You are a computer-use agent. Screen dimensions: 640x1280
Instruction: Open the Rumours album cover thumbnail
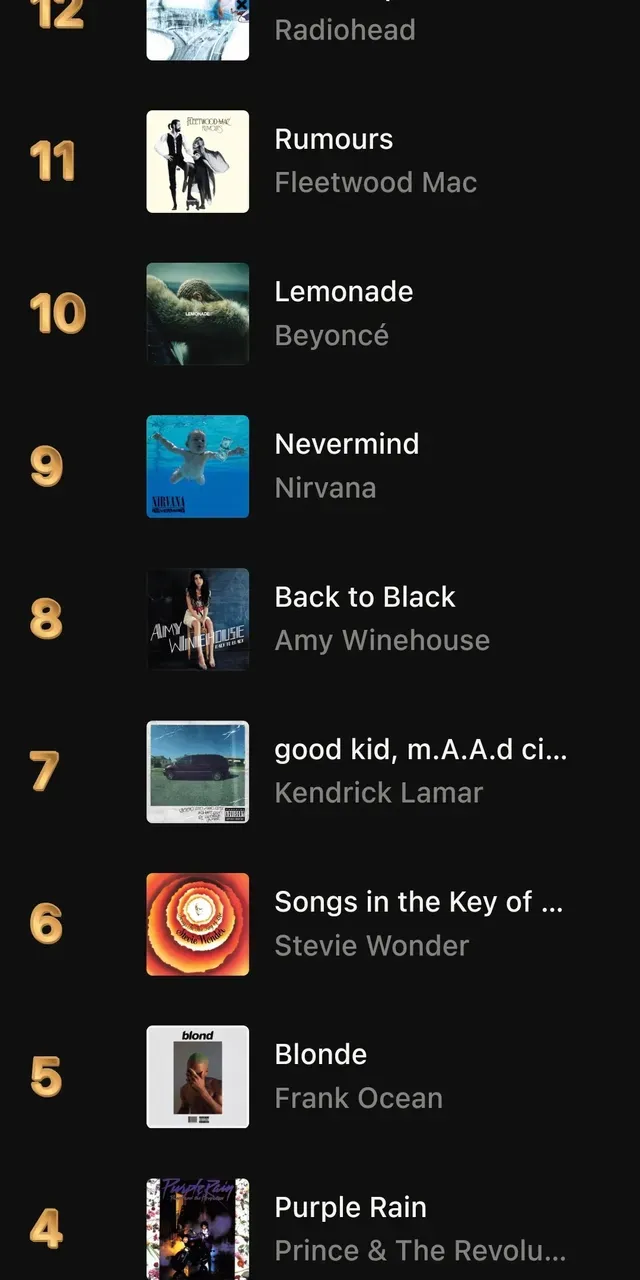pyautogui.click(x=198, y=161)
